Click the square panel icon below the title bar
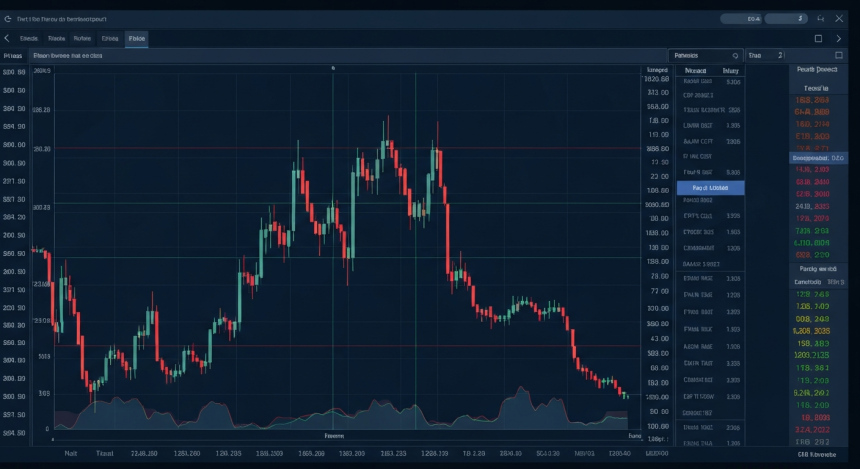 818,38
